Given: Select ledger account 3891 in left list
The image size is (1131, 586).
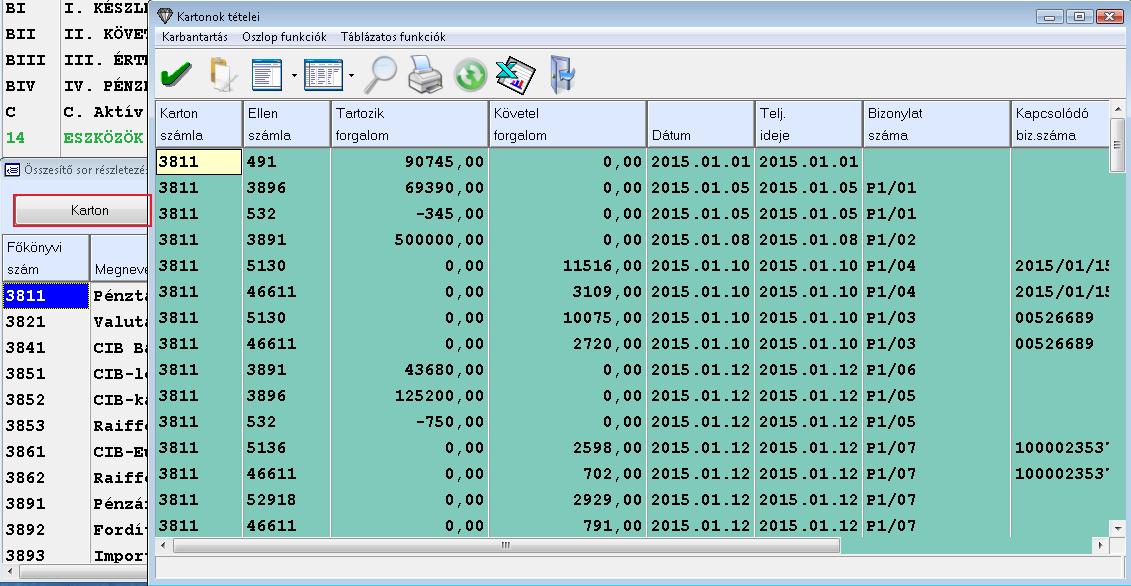Looking at the screenshot, I should click(x=25, y=504).
